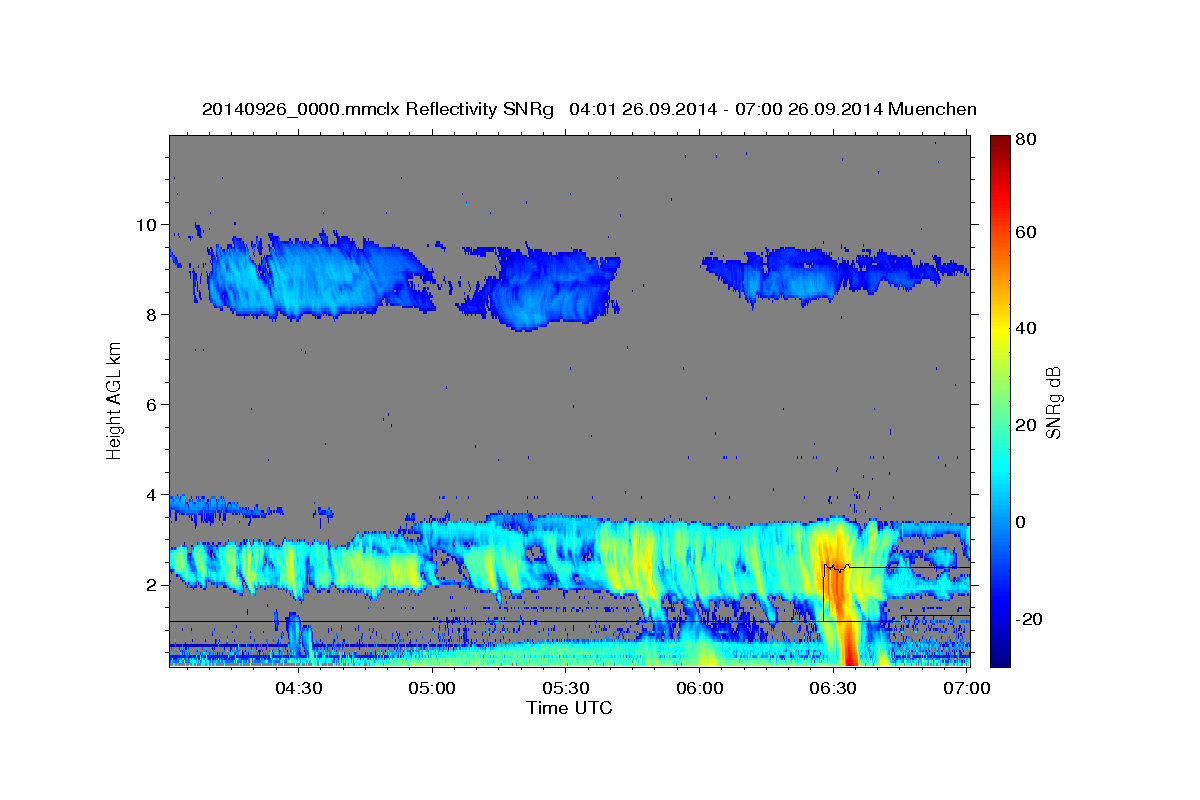
Task: Click the colorbar value label 20
Action: coord(1026,425)
